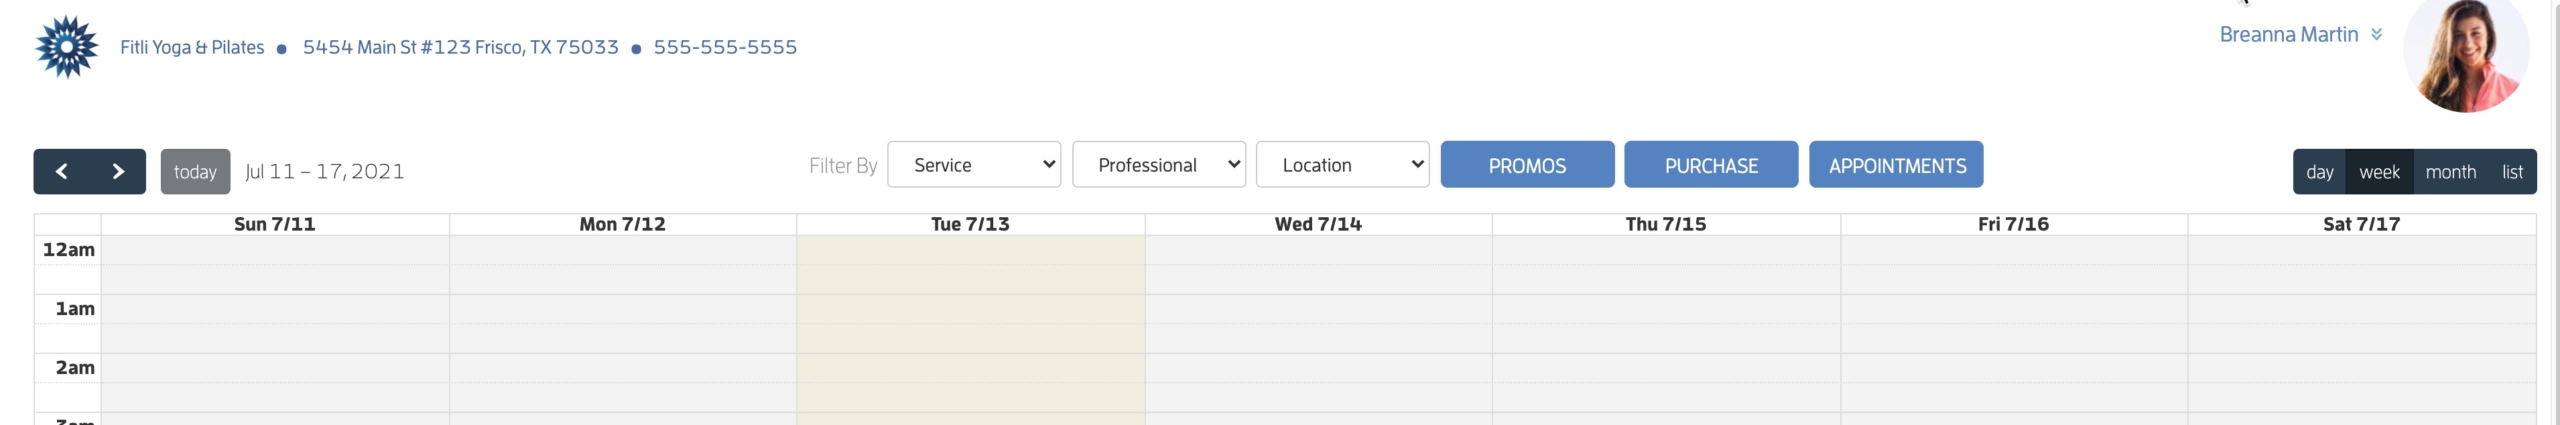Jump to today's date
2560x425 pixels.
(x=195, y=171)
